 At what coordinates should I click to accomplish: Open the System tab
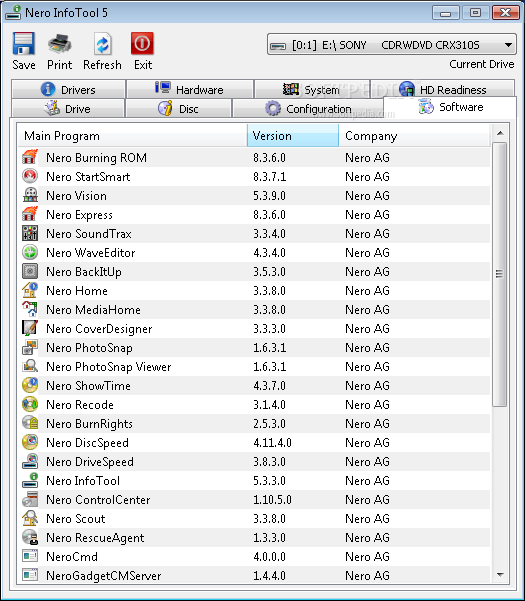tap(312, 89)
